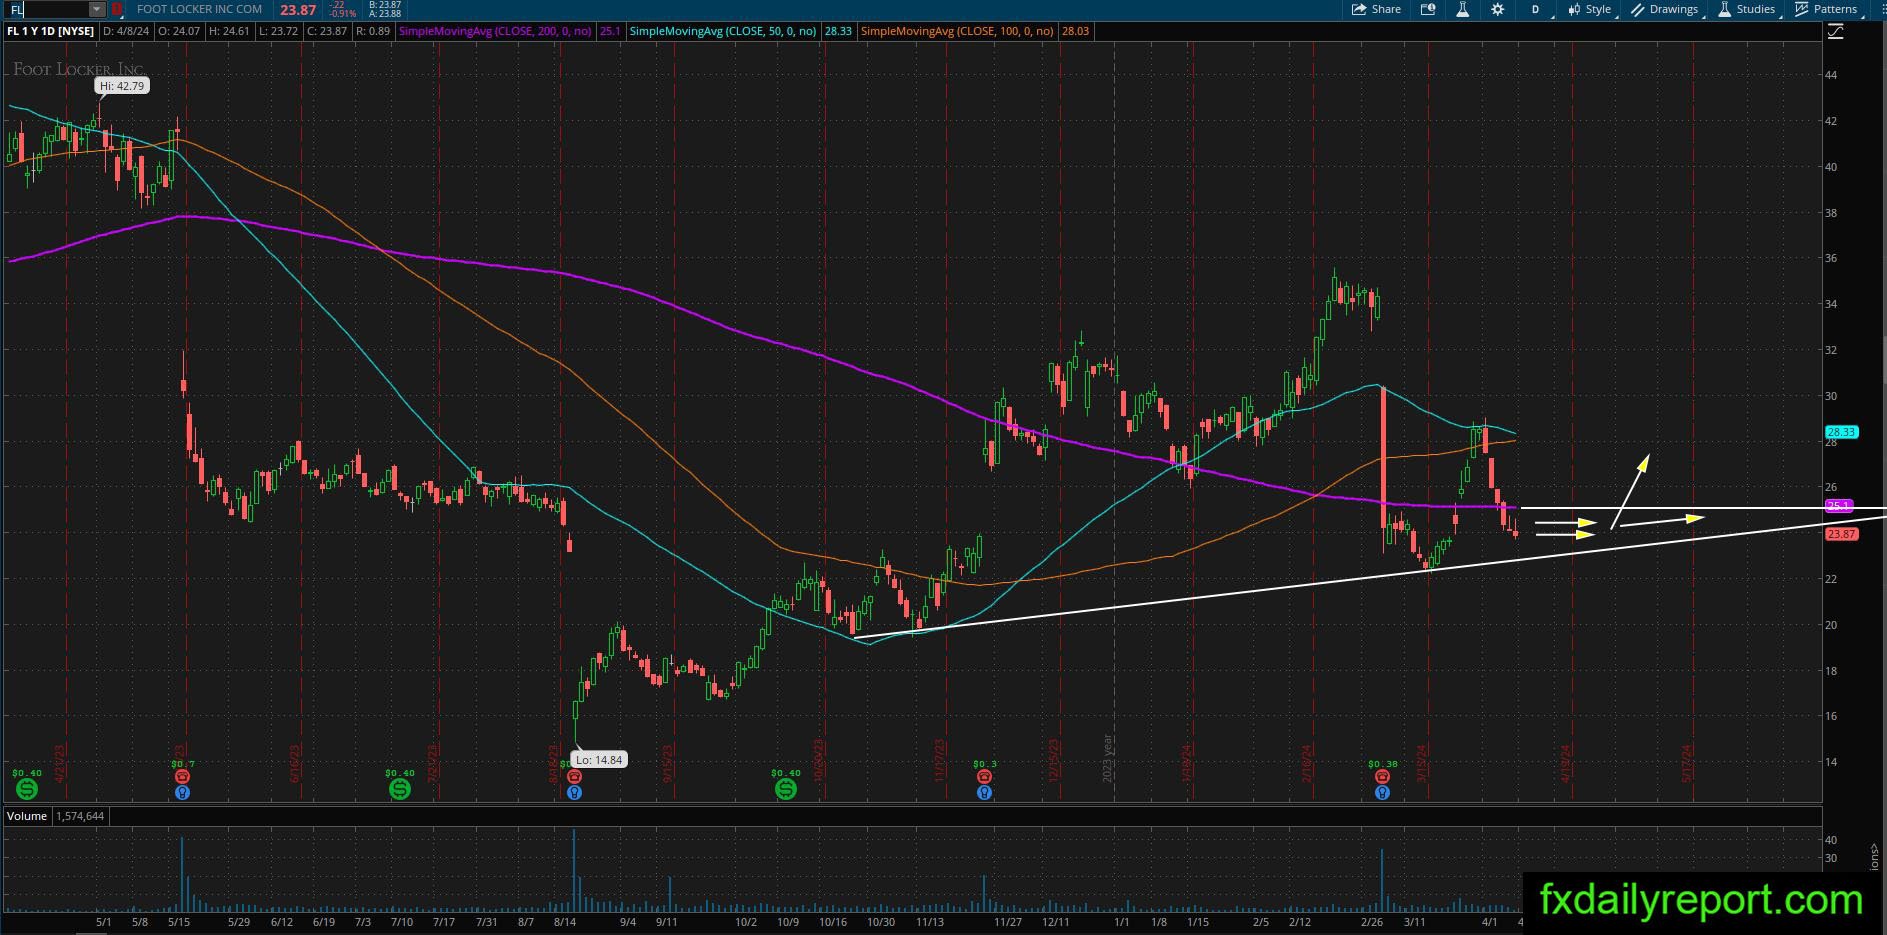
Task: Click the Share button
Action: coord(1376,9)
